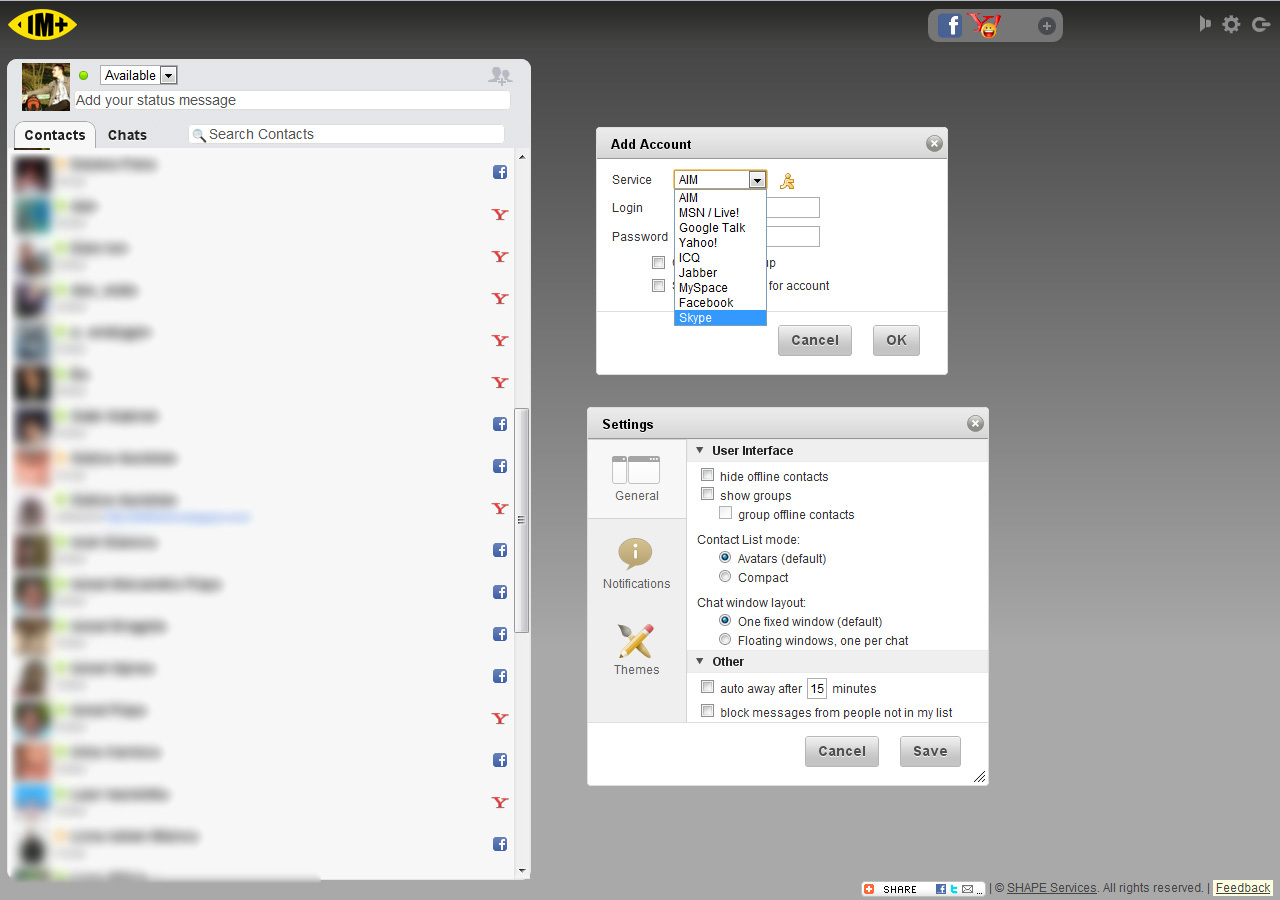This screenshot has width=1280, height=900.
Task: Select Floating windows, one per chat
Action: 725,640
